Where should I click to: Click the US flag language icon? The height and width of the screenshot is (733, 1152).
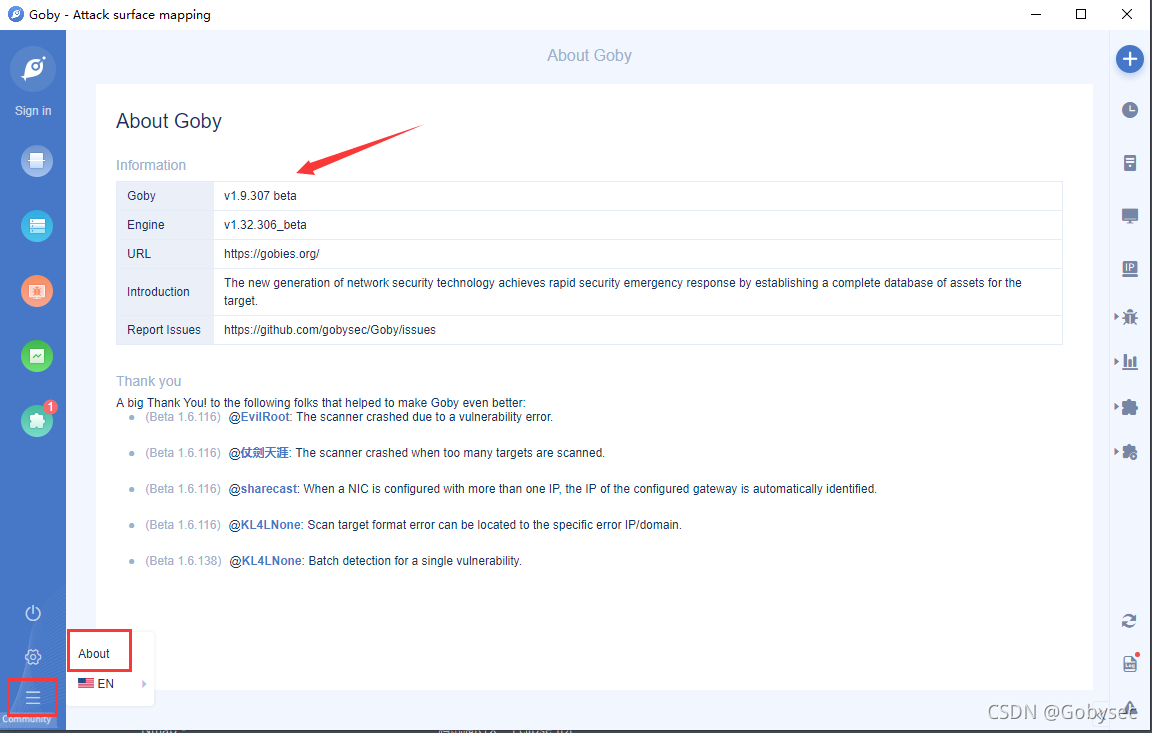coord(86,684)
